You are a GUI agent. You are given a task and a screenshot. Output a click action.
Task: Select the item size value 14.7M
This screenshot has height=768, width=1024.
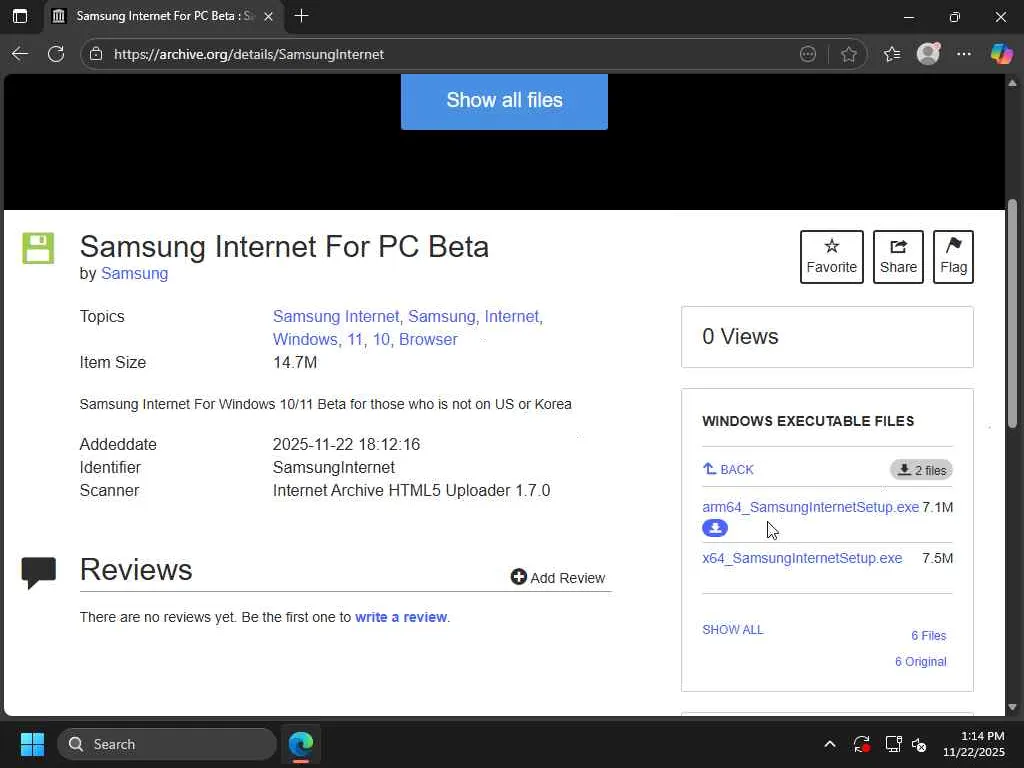point(295,362)
